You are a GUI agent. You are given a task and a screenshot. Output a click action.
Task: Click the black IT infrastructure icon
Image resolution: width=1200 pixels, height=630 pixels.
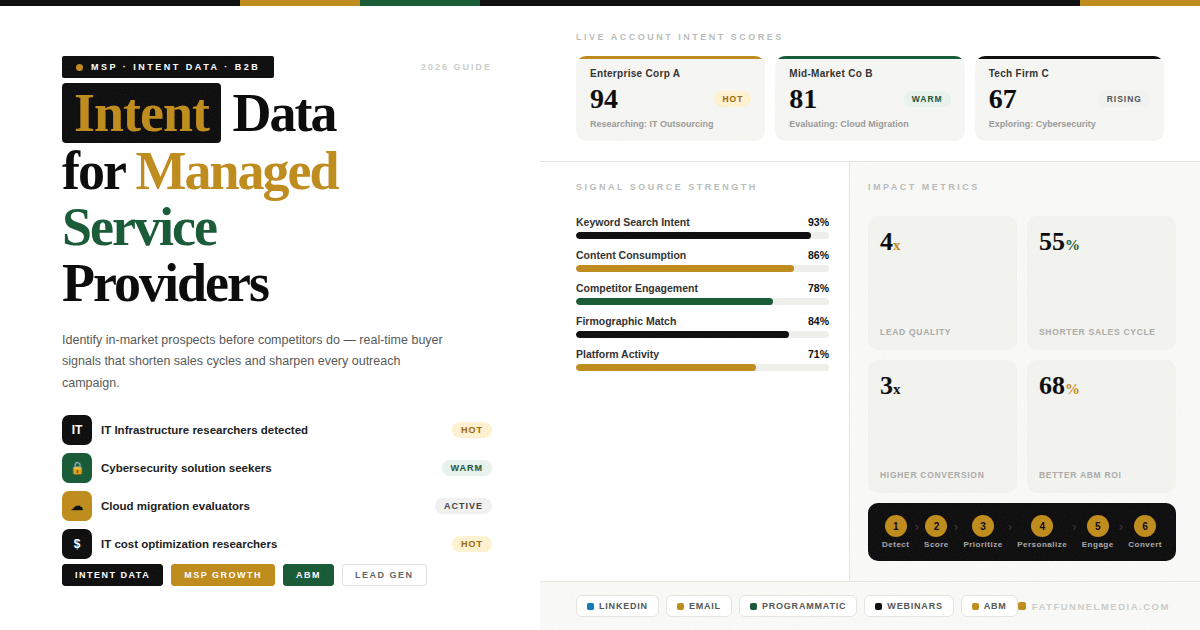tap(77, 430)
